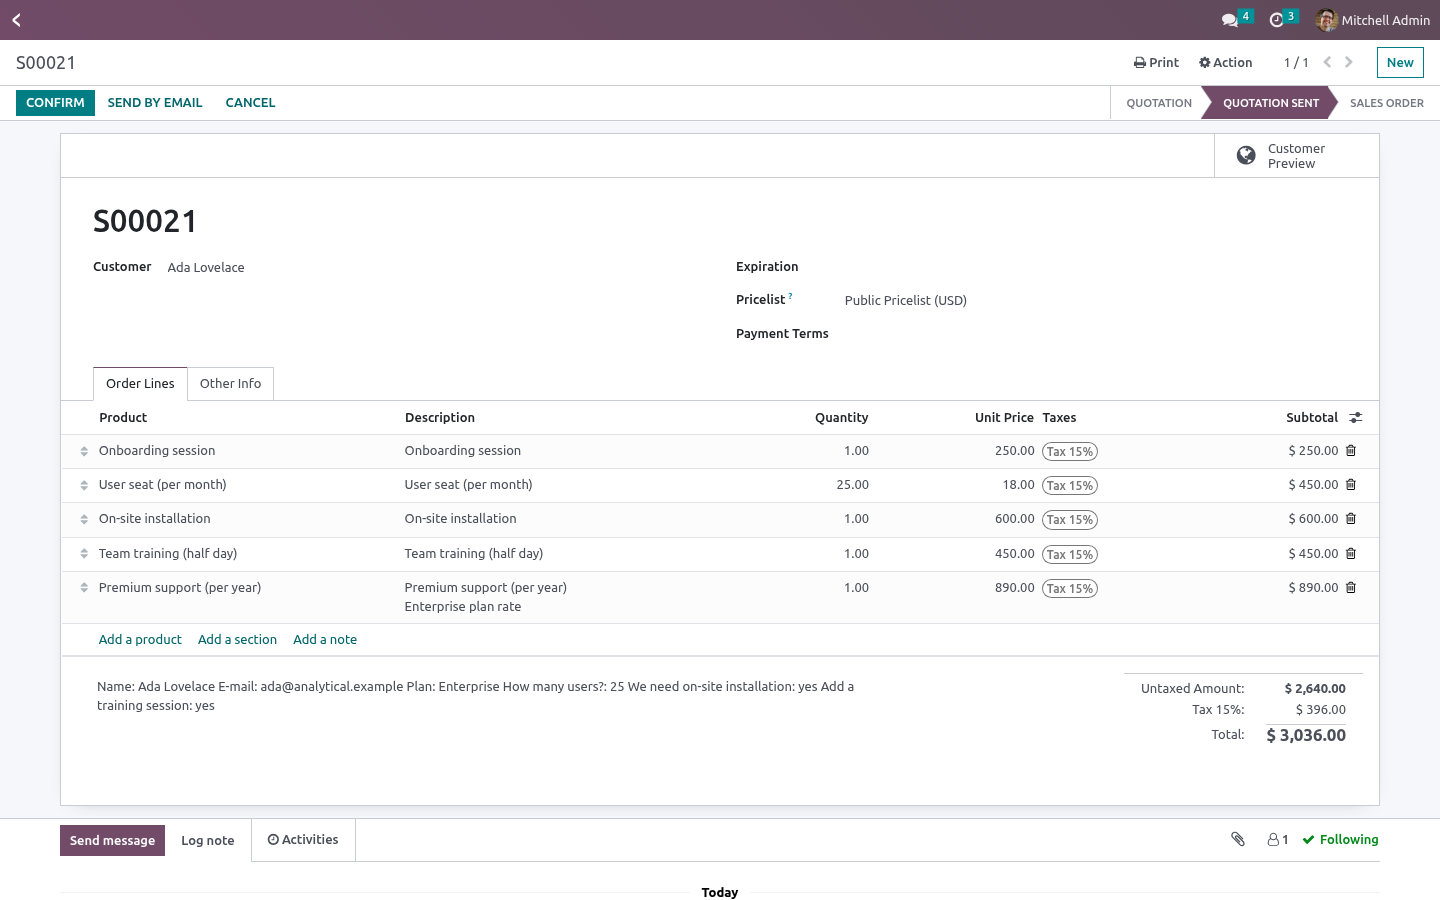Set status to Quotation stage

click(1159, 103)
